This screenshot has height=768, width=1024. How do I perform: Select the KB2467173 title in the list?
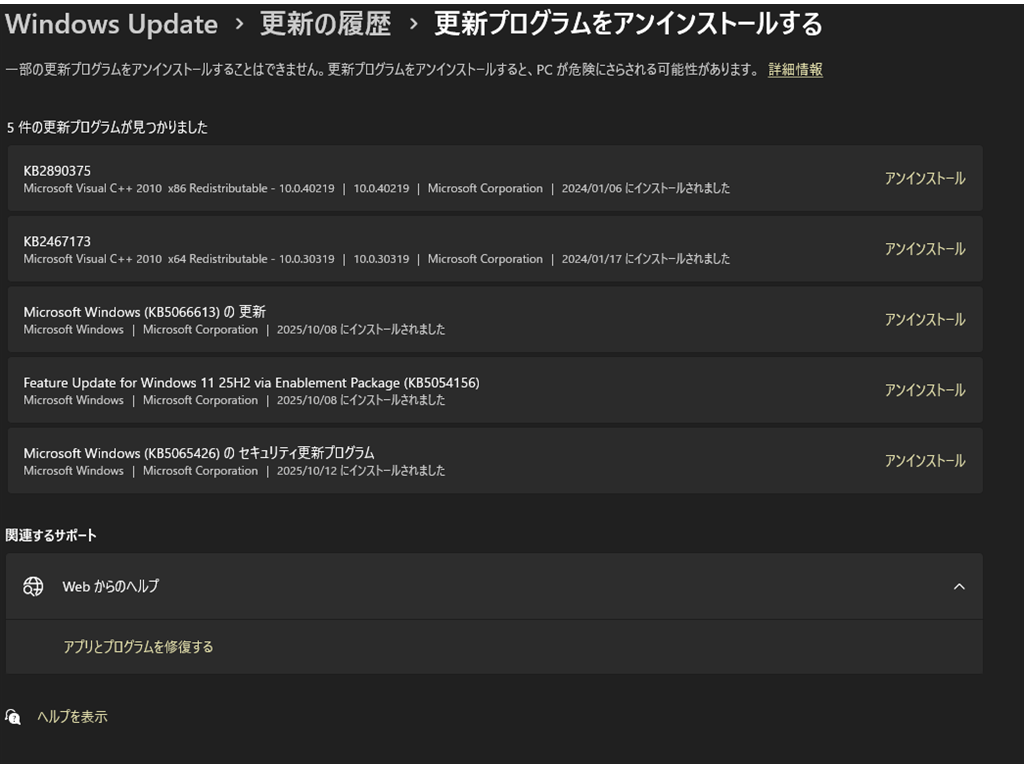tap(57, 242)
